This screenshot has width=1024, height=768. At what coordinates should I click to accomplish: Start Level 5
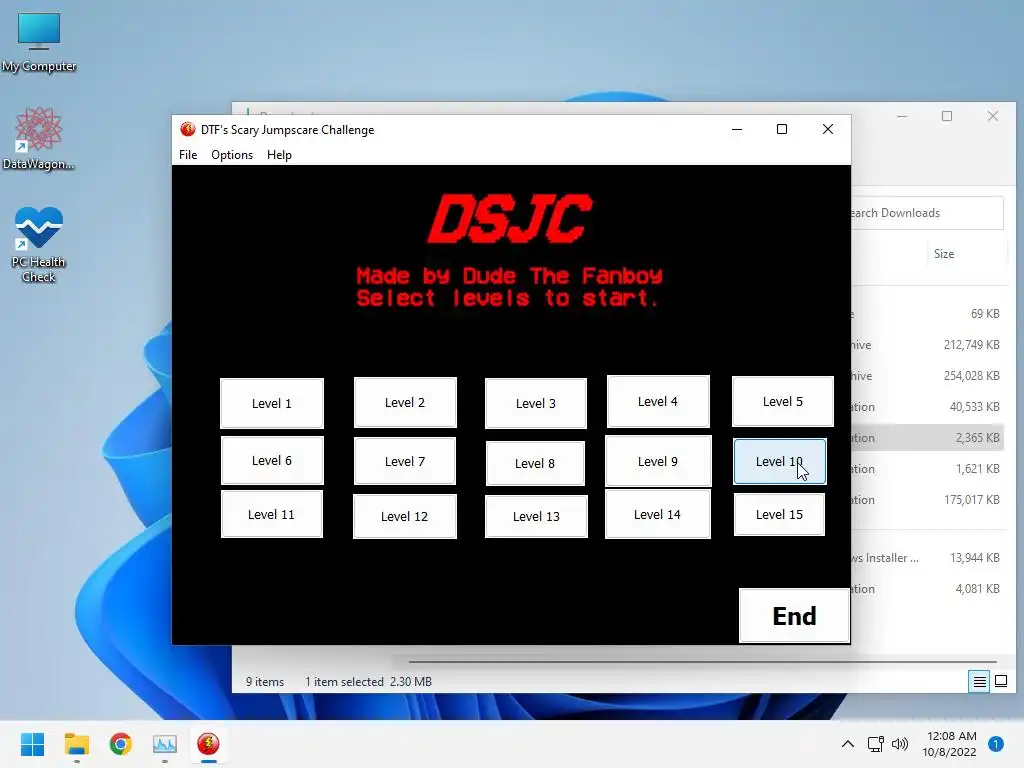pyautogui.click(x=782, y=402)
